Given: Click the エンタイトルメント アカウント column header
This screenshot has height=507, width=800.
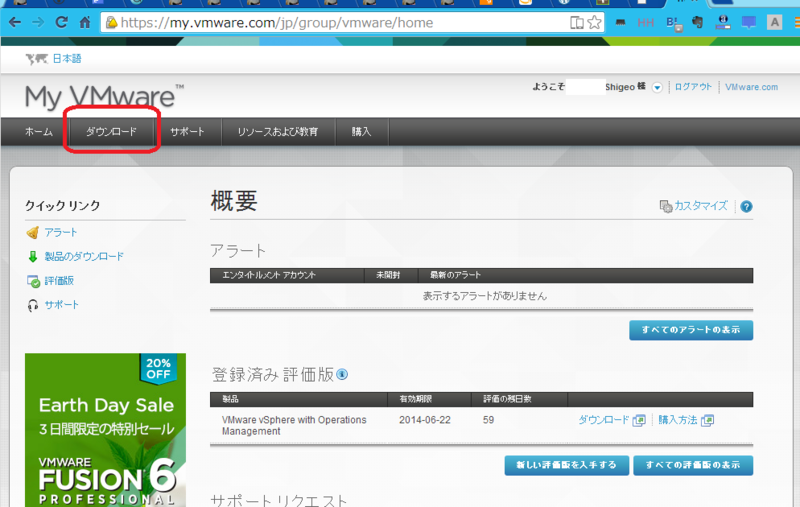Looking at the screenshot, I should pyautogui.click(x=269, y=275).
